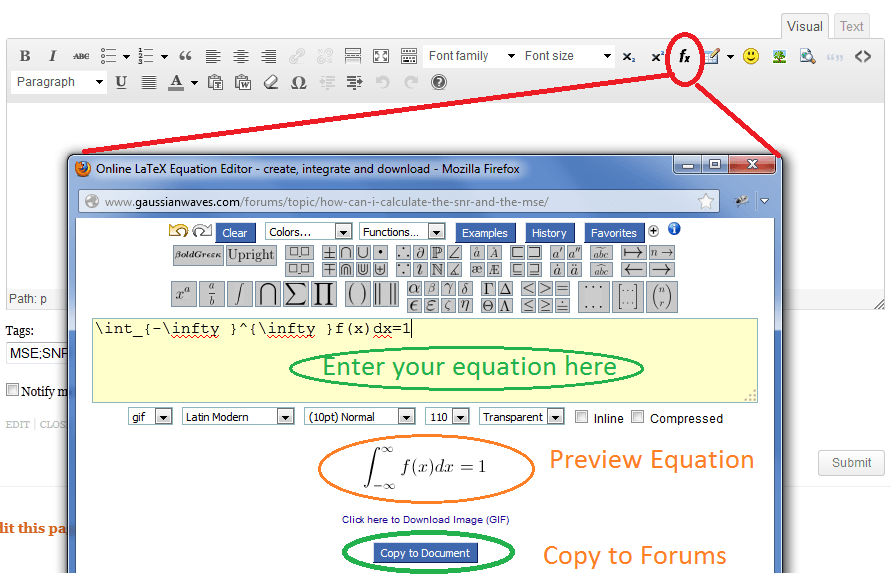The width and height of the screenshot is (891, 578).
Task: Align text right
Action: (268, 56)
